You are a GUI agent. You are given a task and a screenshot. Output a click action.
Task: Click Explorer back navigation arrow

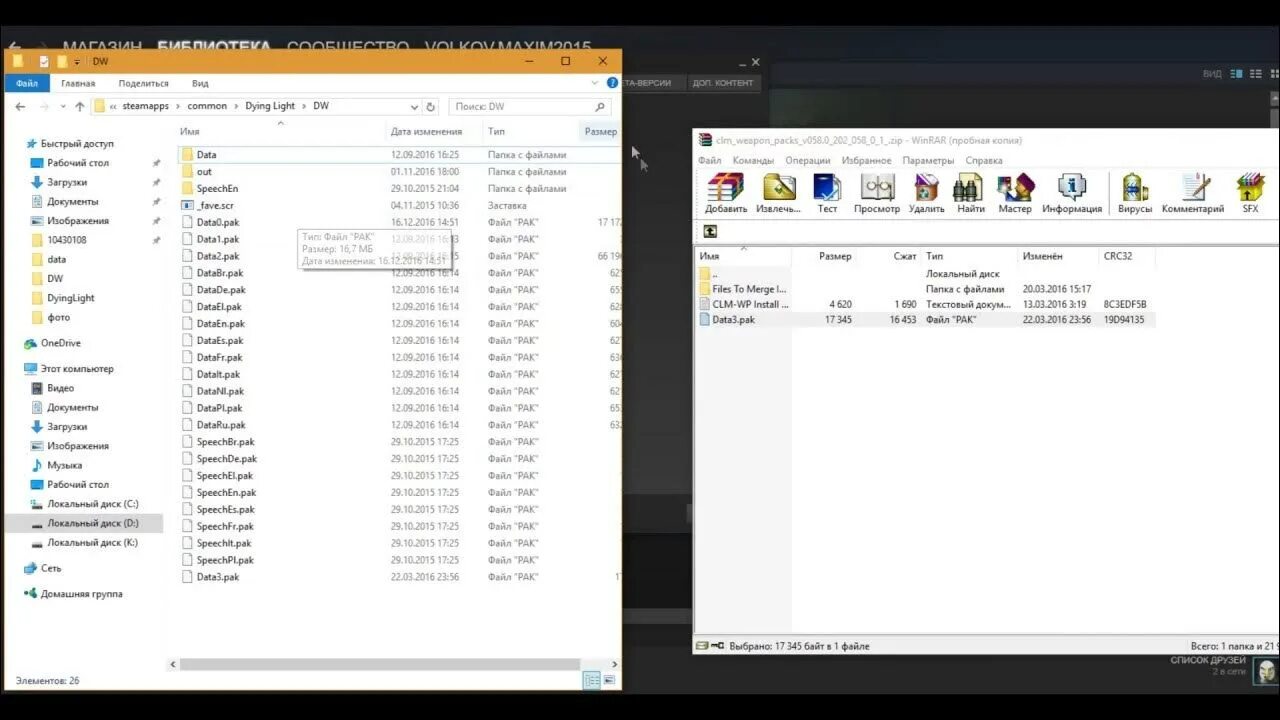(x=21, y=106)
